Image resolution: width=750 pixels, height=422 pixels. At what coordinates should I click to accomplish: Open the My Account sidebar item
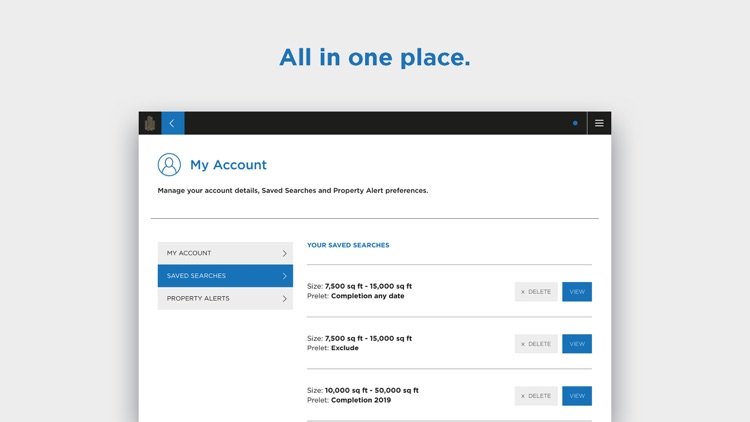[225, 253]
